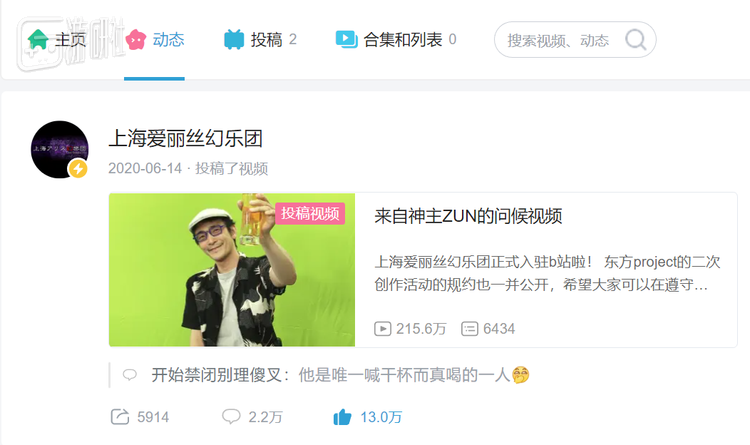Click the lightning badge on the avatar
Image resolution: width=750 pixels, height=445 pixels.
pos(78,168)
